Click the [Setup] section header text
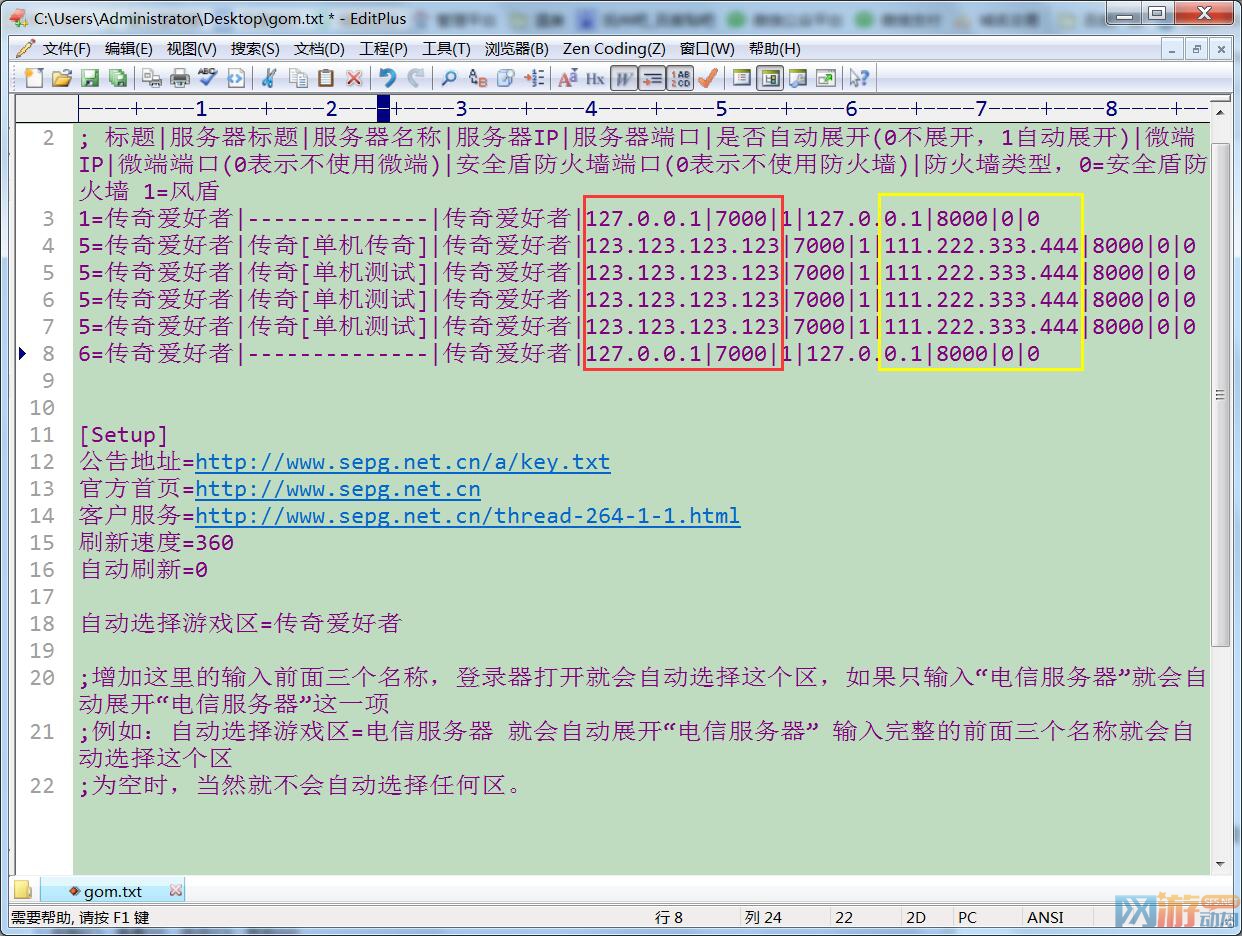This screenshot has width=1242, height=936. (x=124, y=435)
